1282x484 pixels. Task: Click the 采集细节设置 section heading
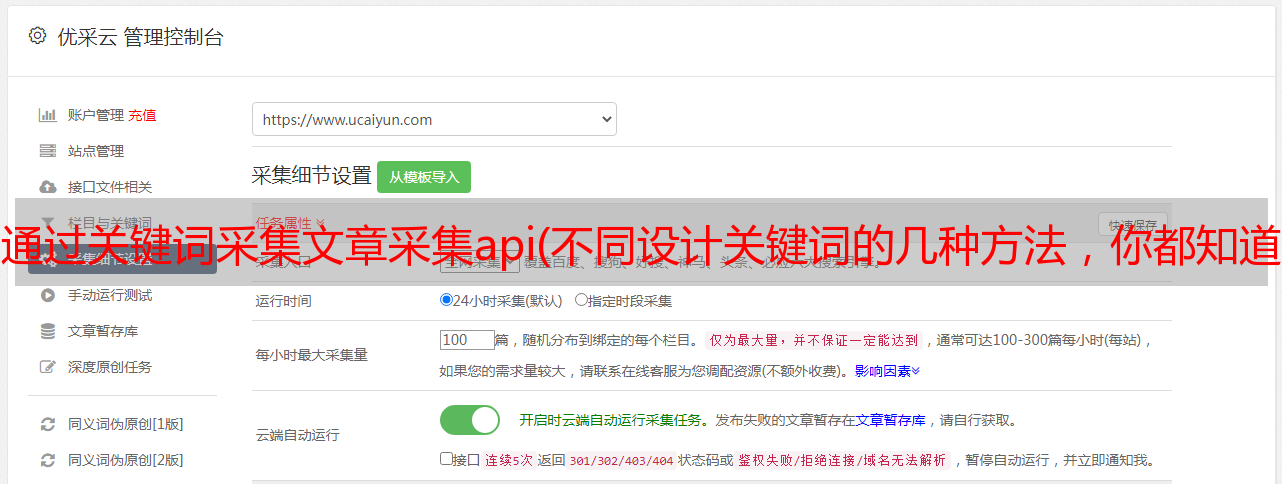click(311, 176)
